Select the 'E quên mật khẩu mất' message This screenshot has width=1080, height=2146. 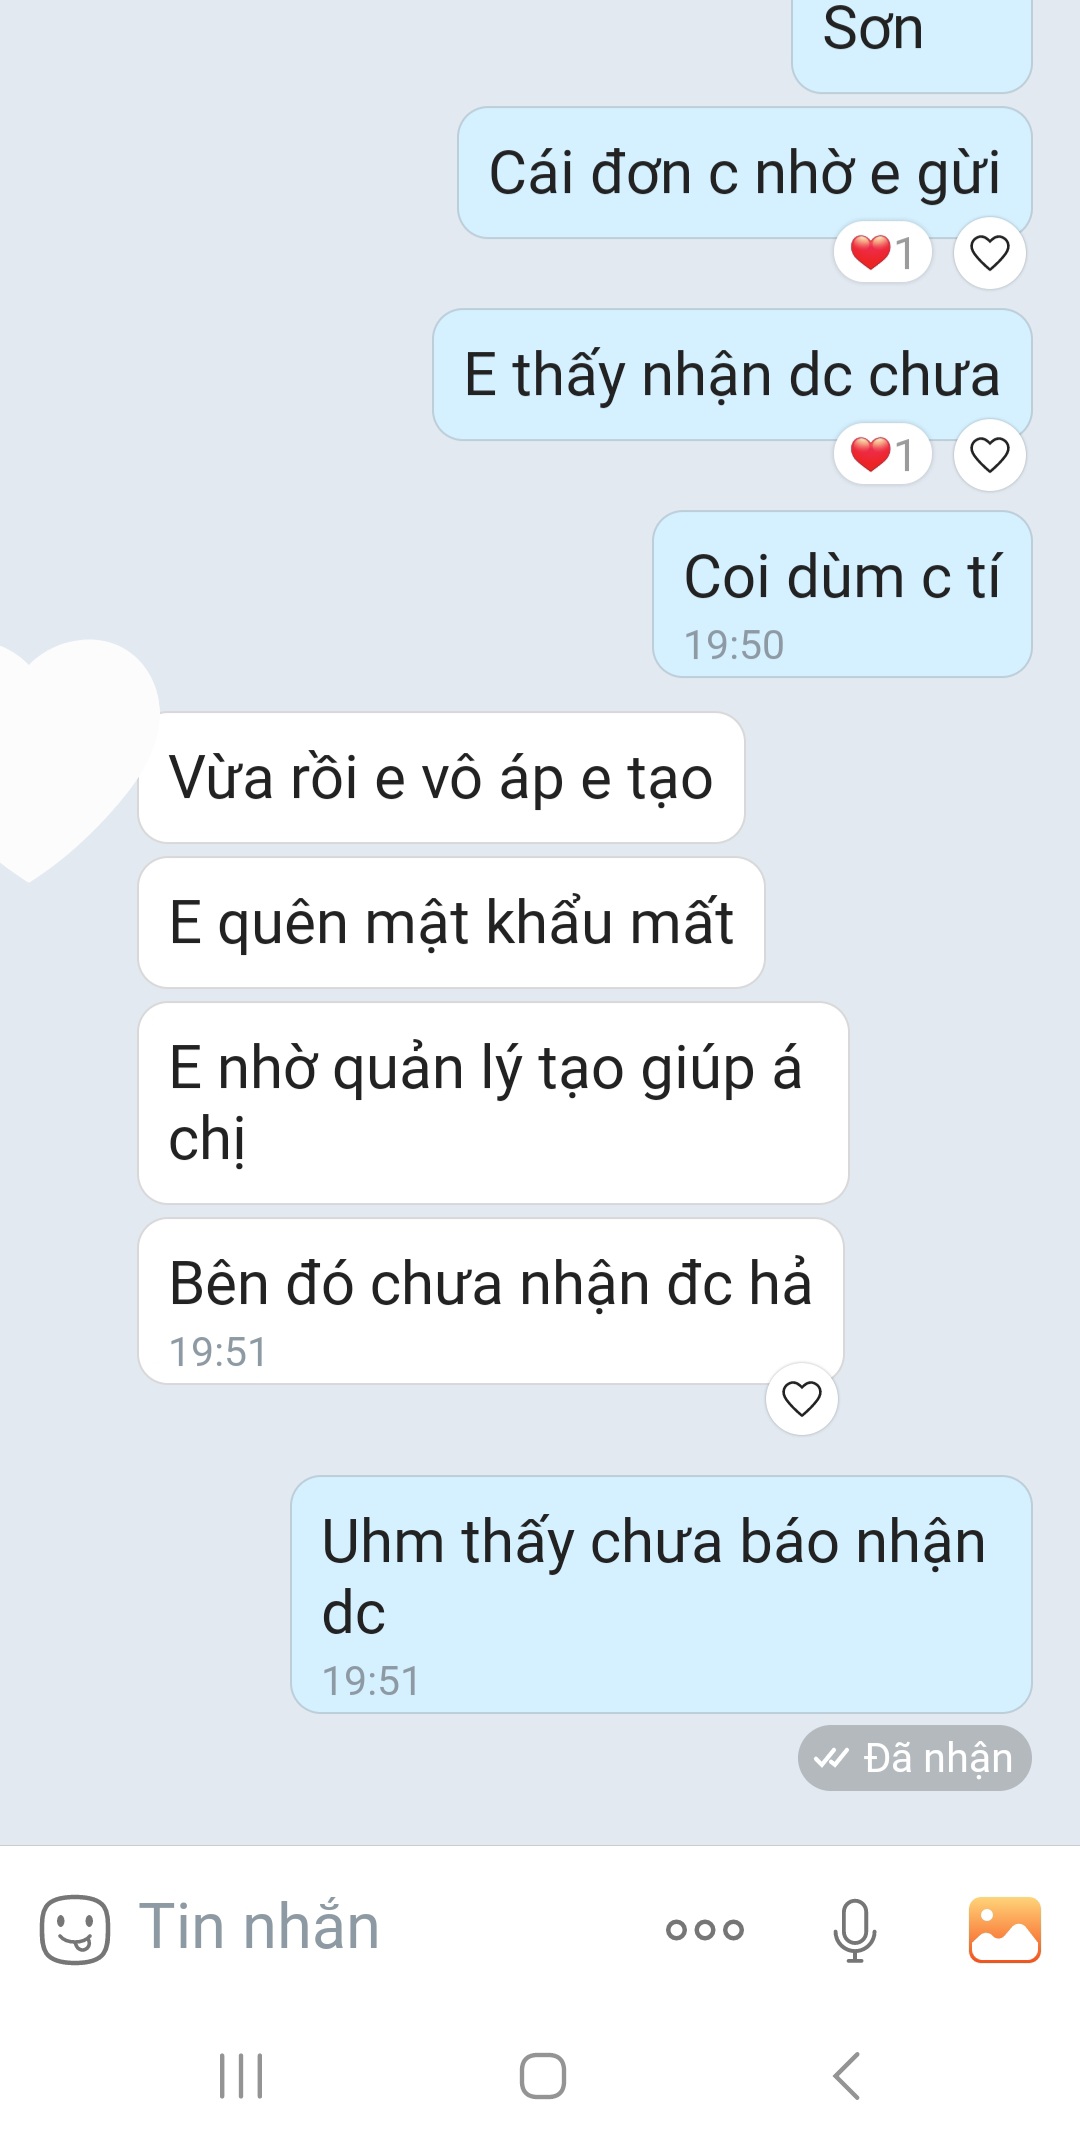point(451,922)
